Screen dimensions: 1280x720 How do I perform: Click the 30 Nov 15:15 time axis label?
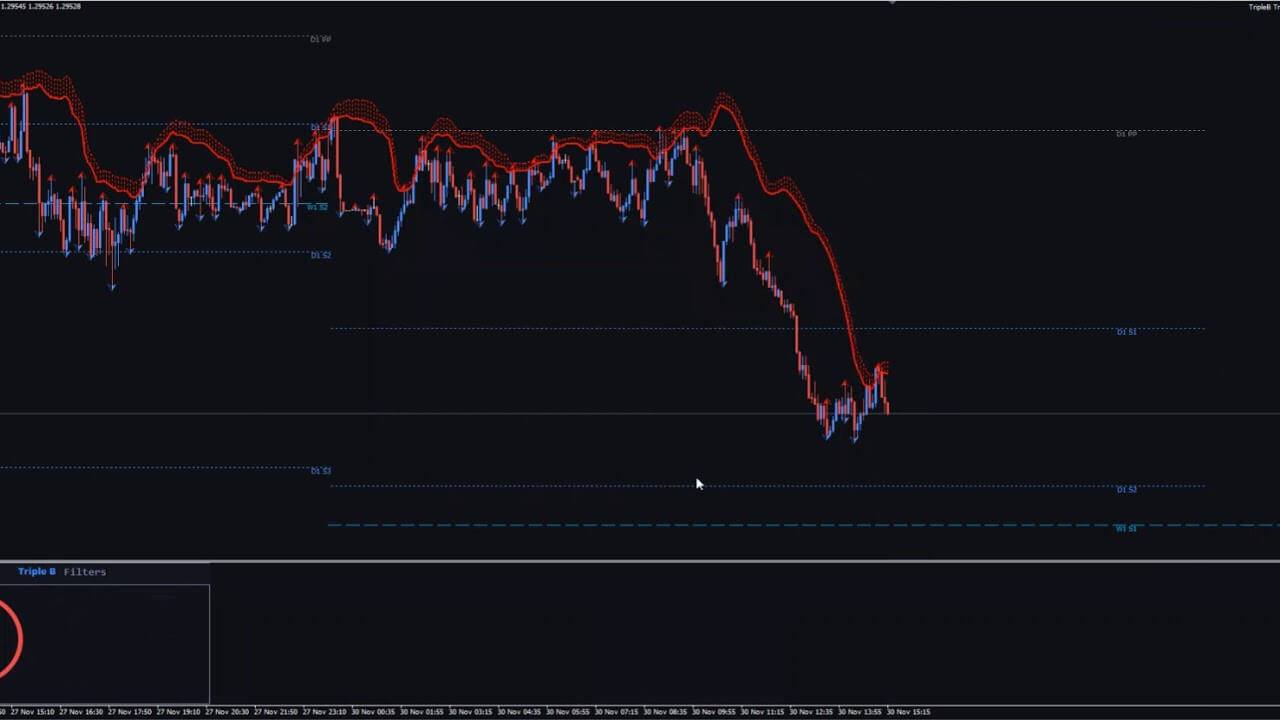coord(908,712)
